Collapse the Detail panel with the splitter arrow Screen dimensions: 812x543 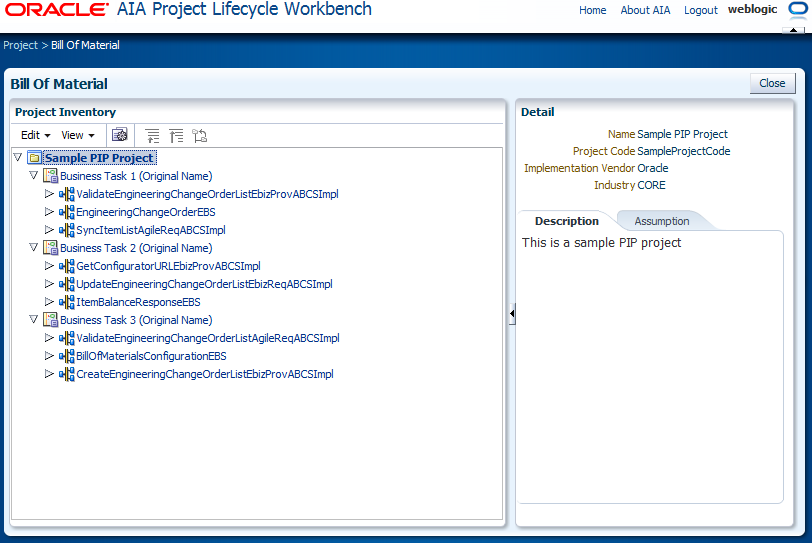tap(512, 313)
